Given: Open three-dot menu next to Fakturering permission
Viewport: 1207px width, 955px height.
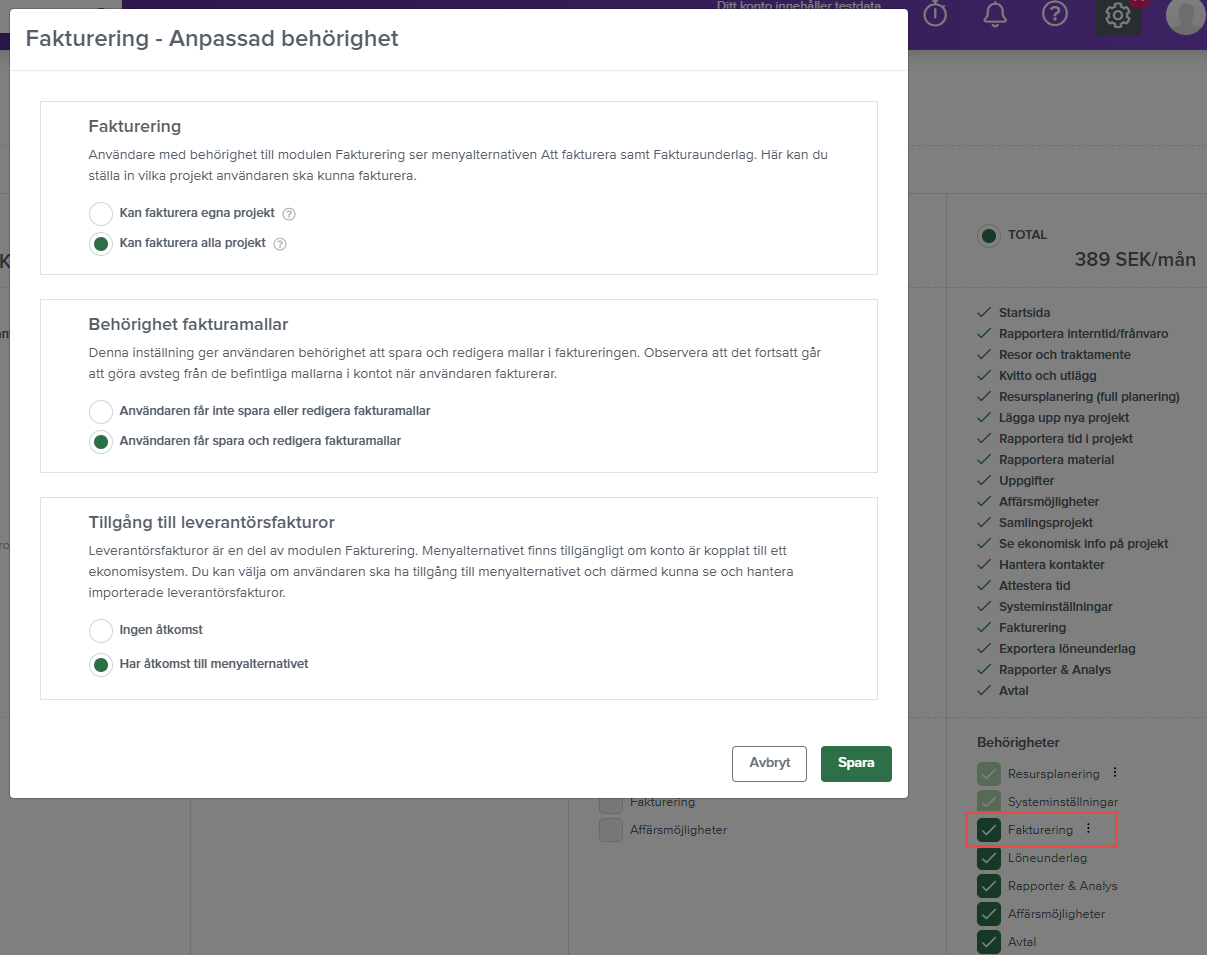Looking at the screenshot, I should 1089,829.
